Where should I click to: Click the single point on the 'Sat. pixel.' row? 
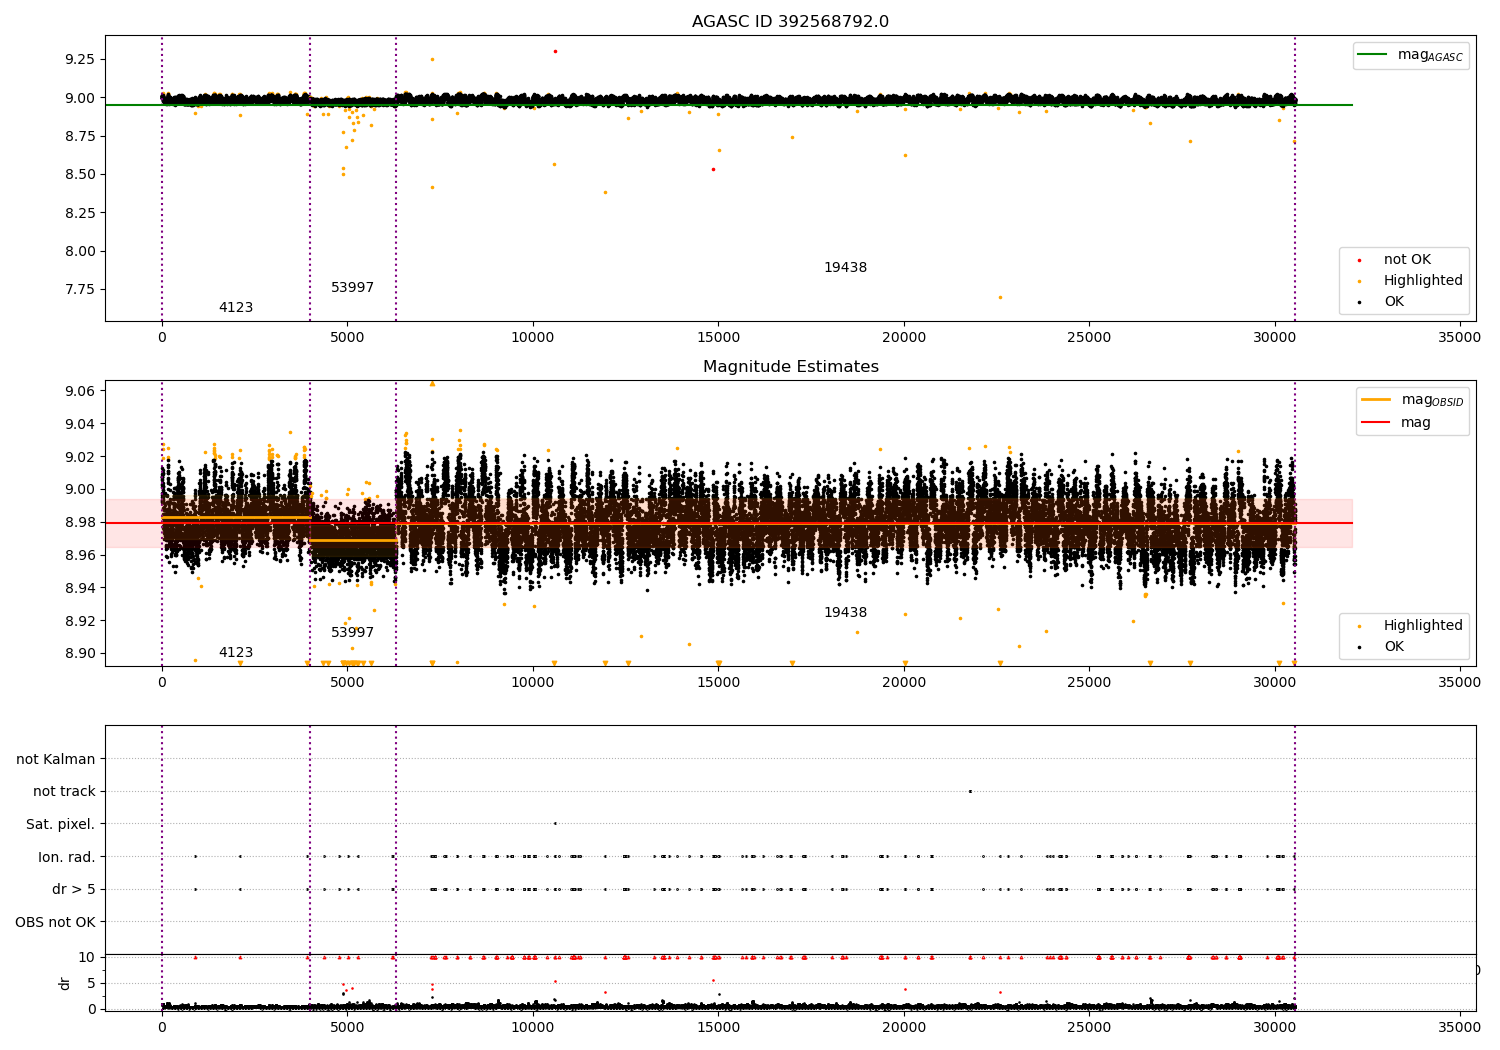tap(555, 823)
